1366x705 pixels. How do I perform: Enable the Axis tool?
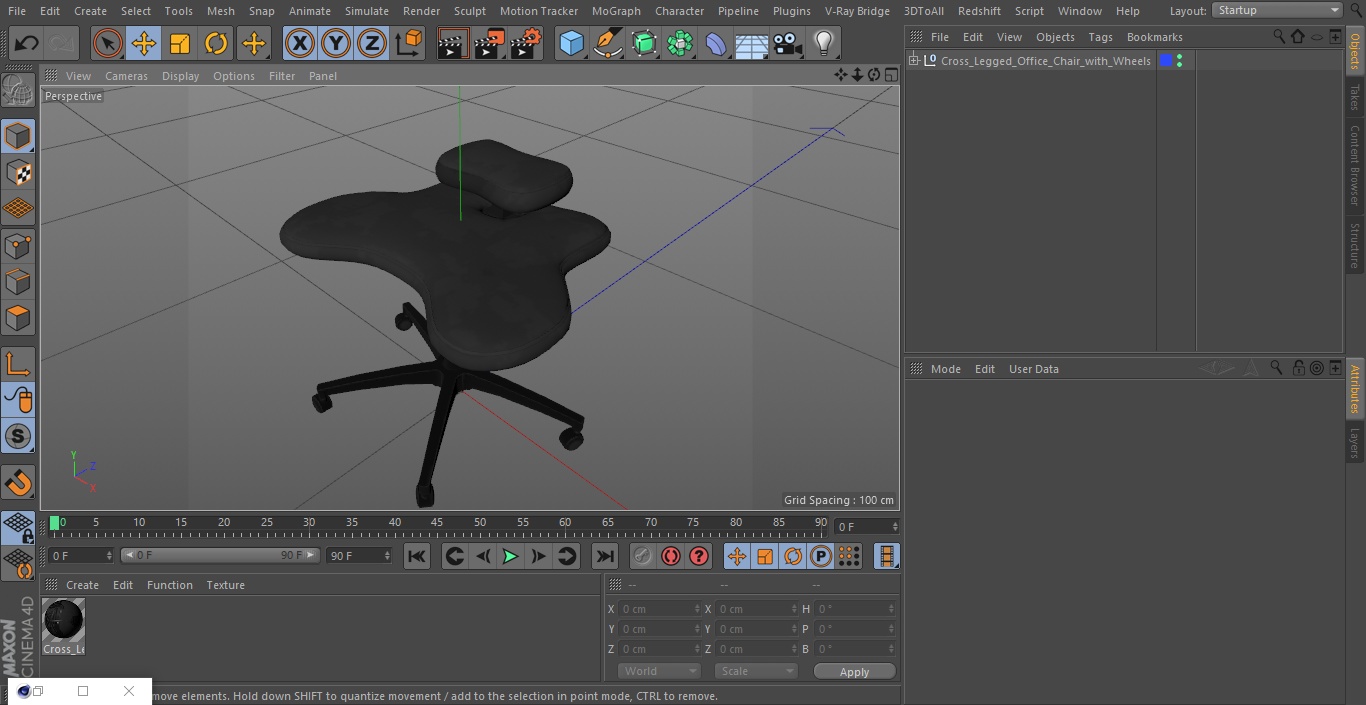coord(18,363)
